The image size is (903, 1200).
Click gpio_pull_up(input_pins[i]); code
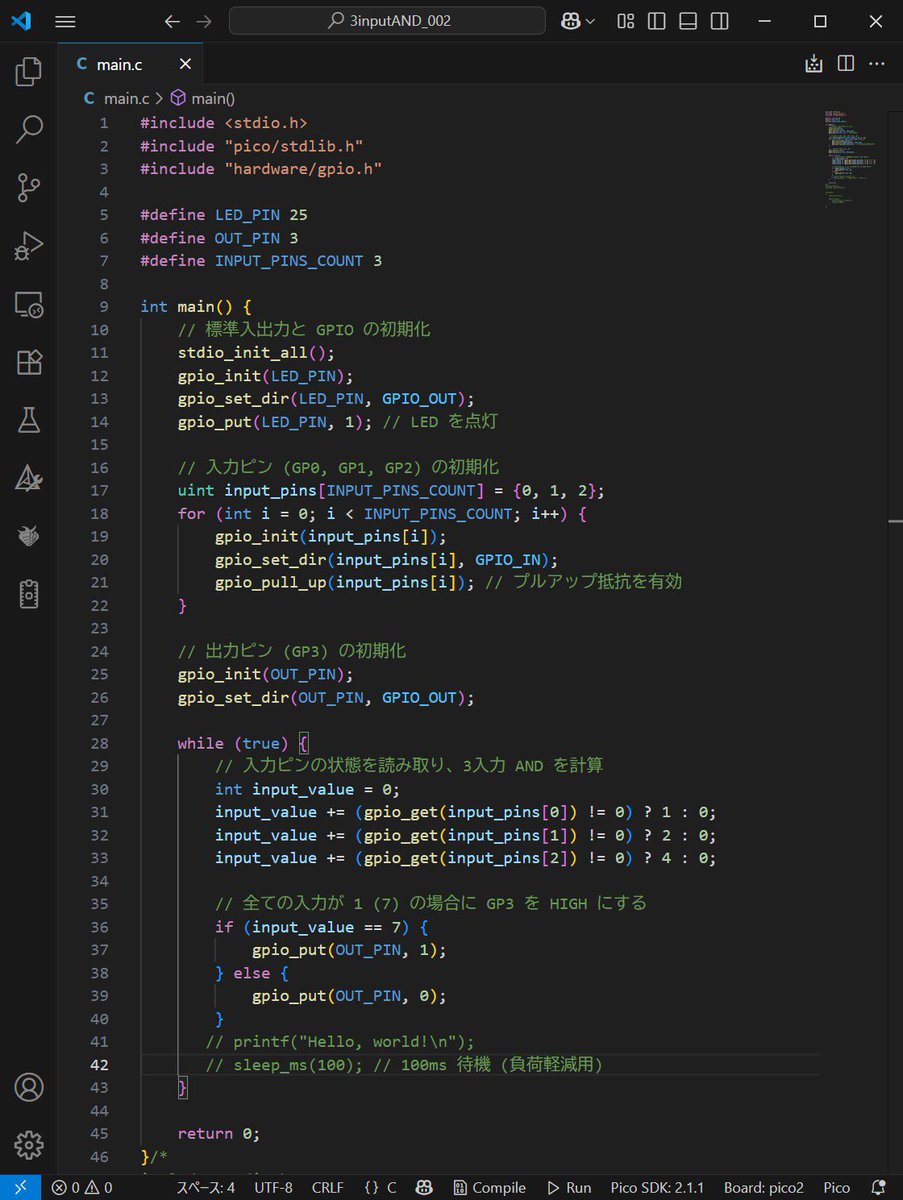345,583
